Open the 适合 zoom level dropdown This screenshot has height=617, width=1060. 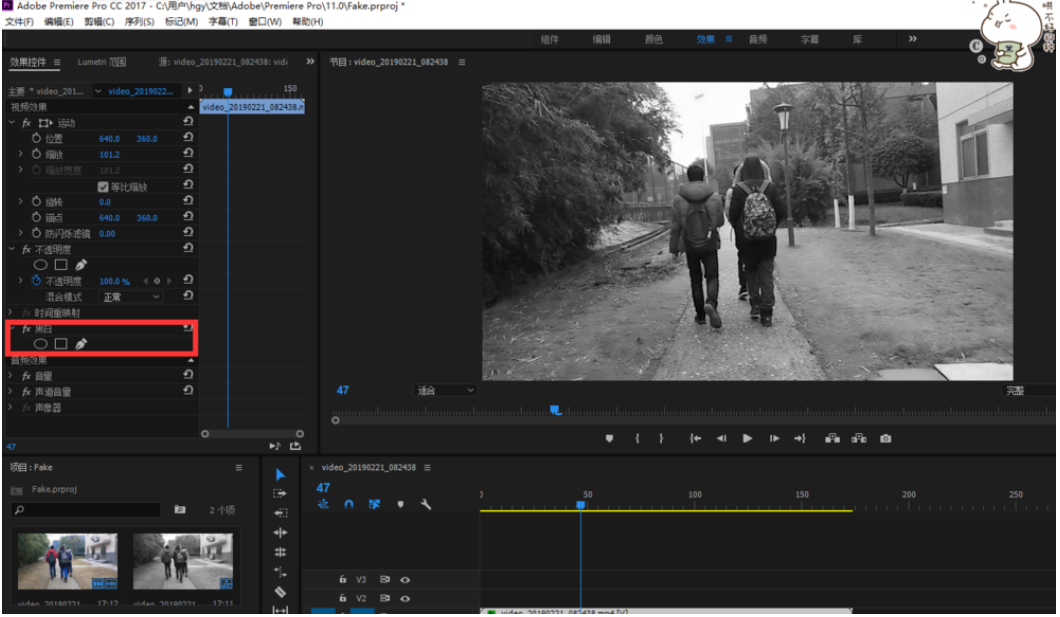(x=445, y=391)
